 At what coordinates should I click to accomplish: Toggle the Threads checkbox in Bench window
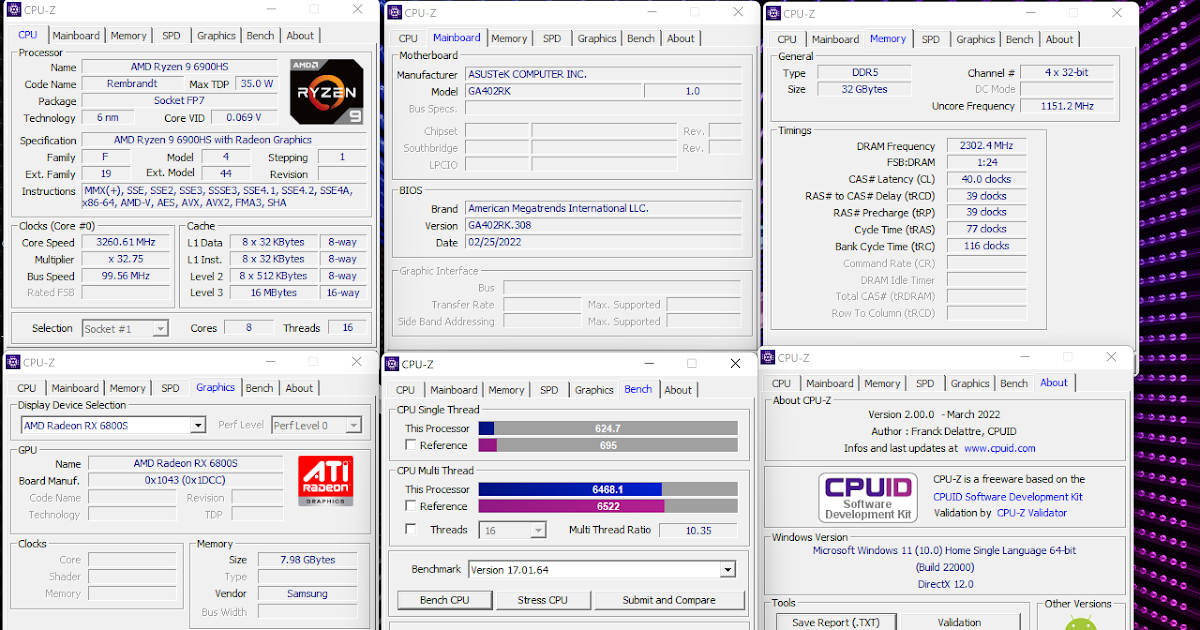411,530
